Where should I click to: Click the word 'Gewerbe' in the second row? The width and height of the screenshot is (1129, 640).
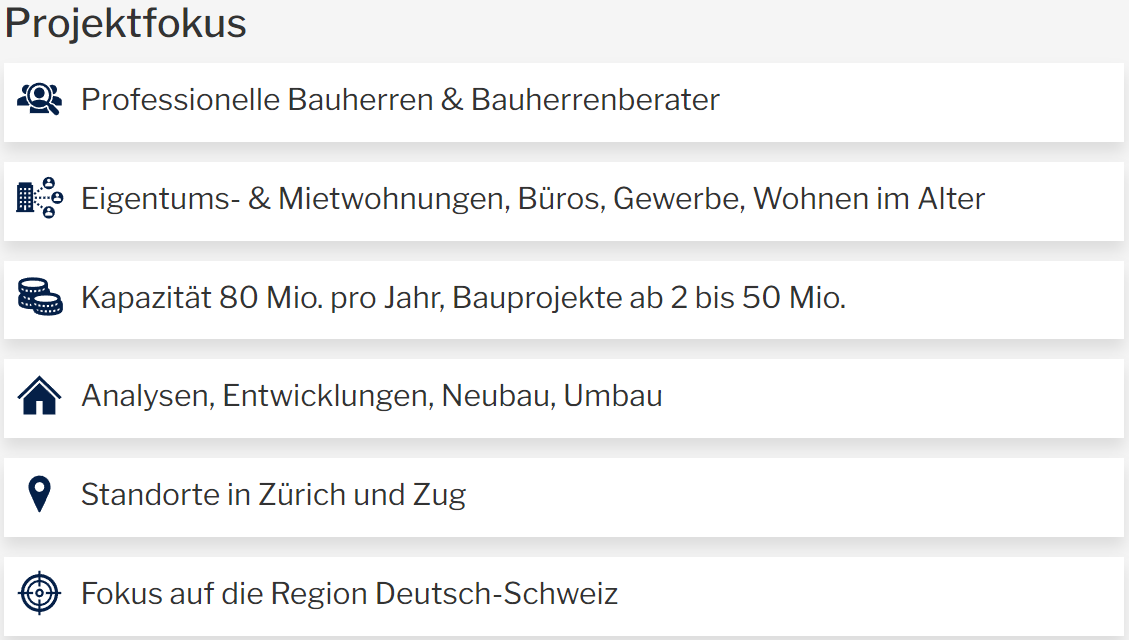point(675,199)
